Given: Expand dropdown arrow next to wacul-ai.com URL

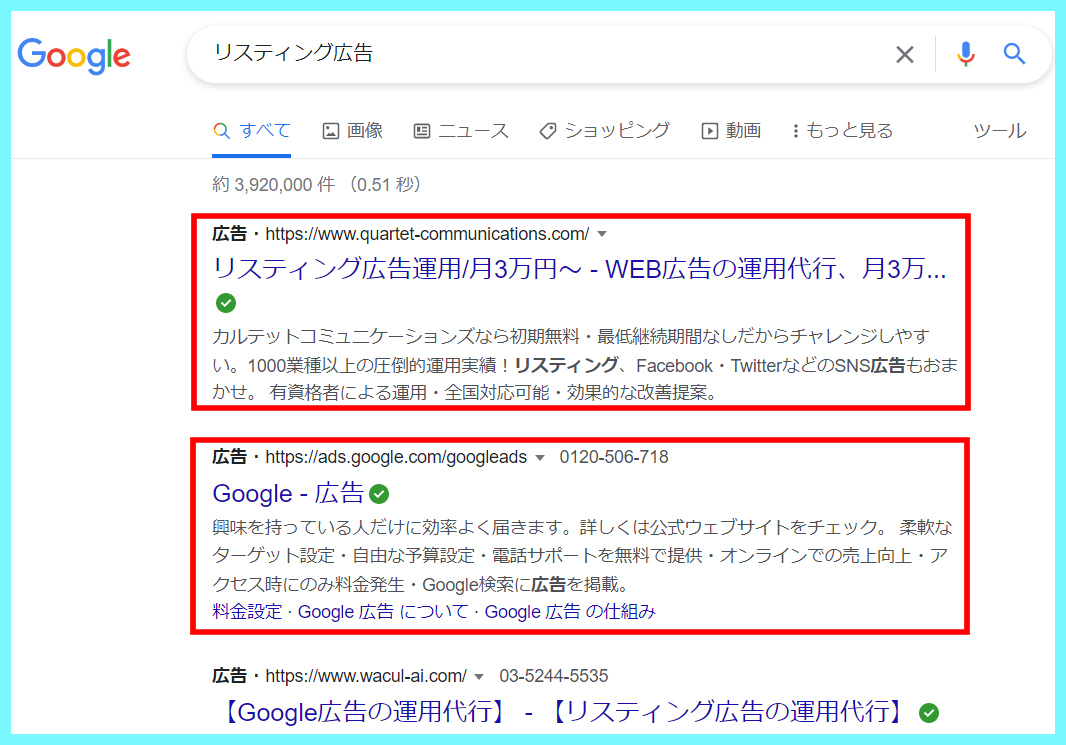Looking at the screenshot, I should pos(479,677).
